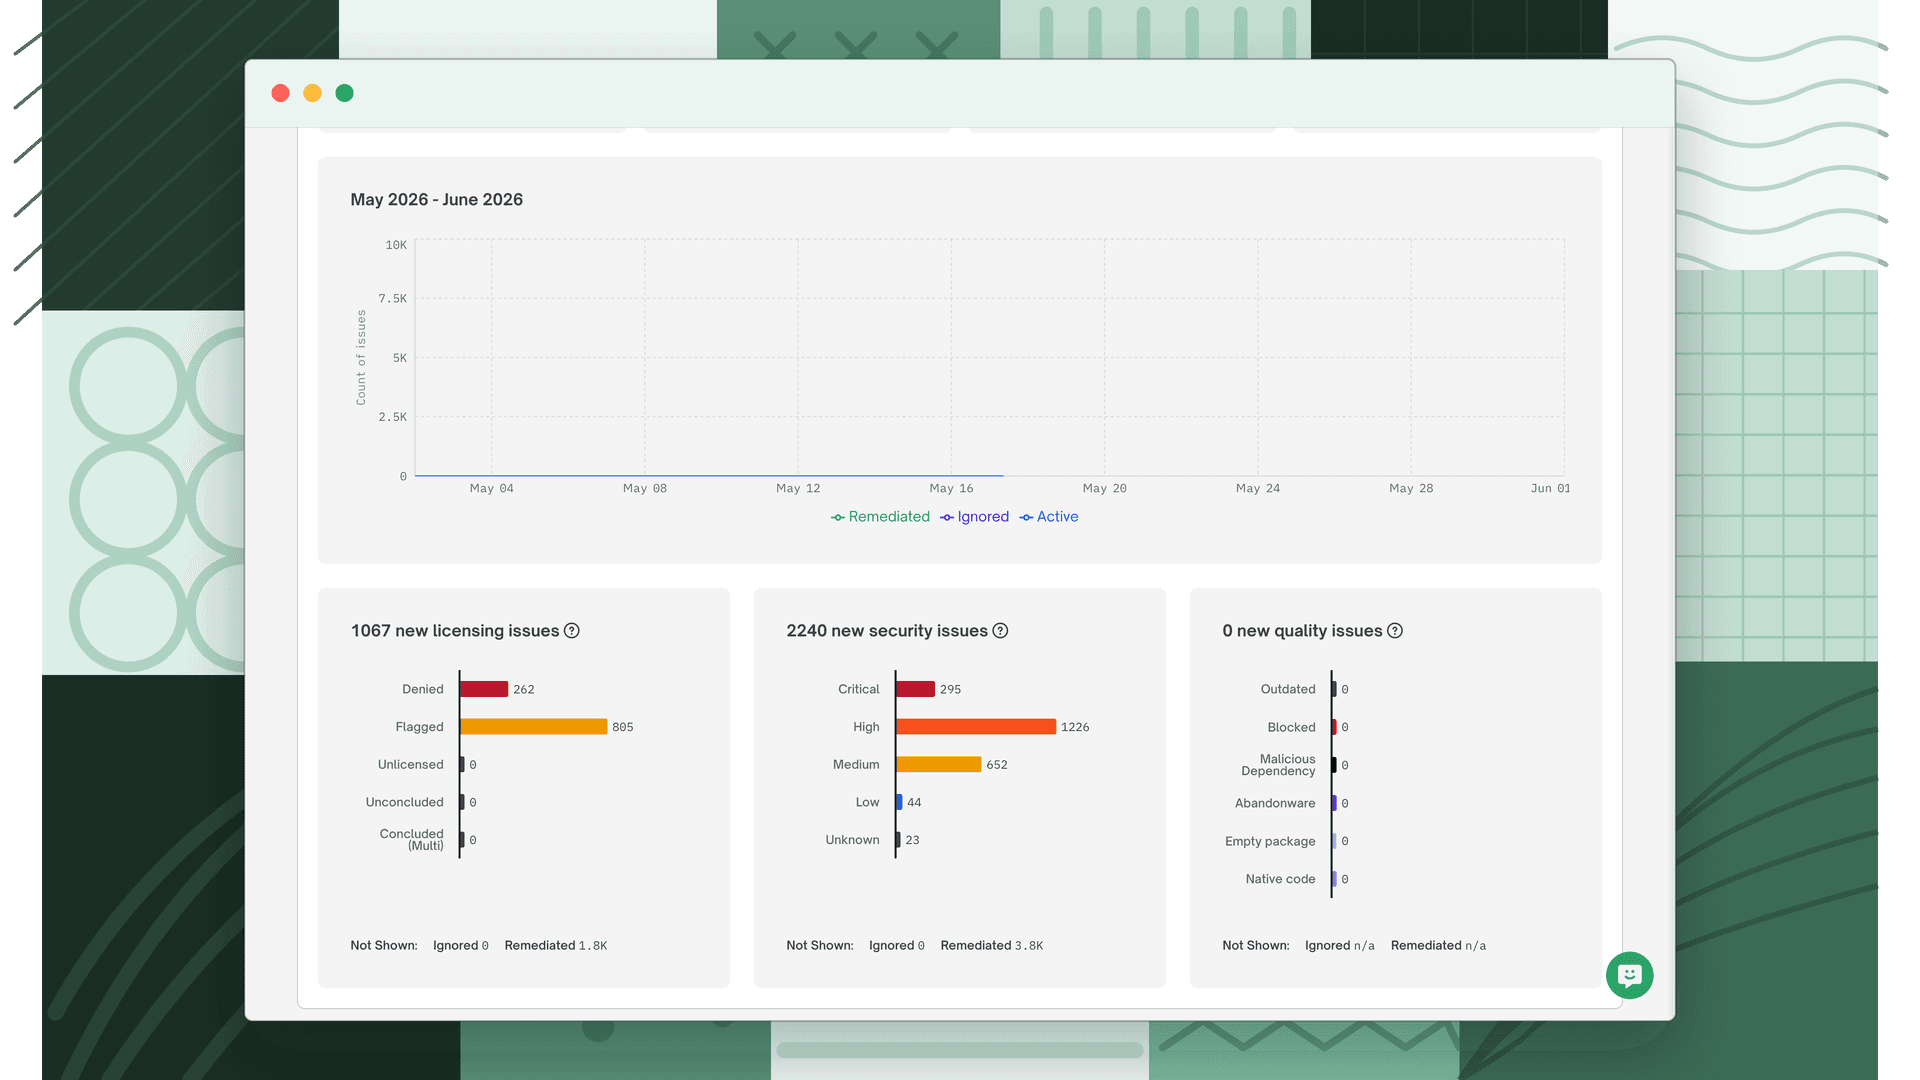Open help icon beside new licensing issues
This screenshot has height=1080, width=1920.
pyautogui.click(x=572, y=631)
